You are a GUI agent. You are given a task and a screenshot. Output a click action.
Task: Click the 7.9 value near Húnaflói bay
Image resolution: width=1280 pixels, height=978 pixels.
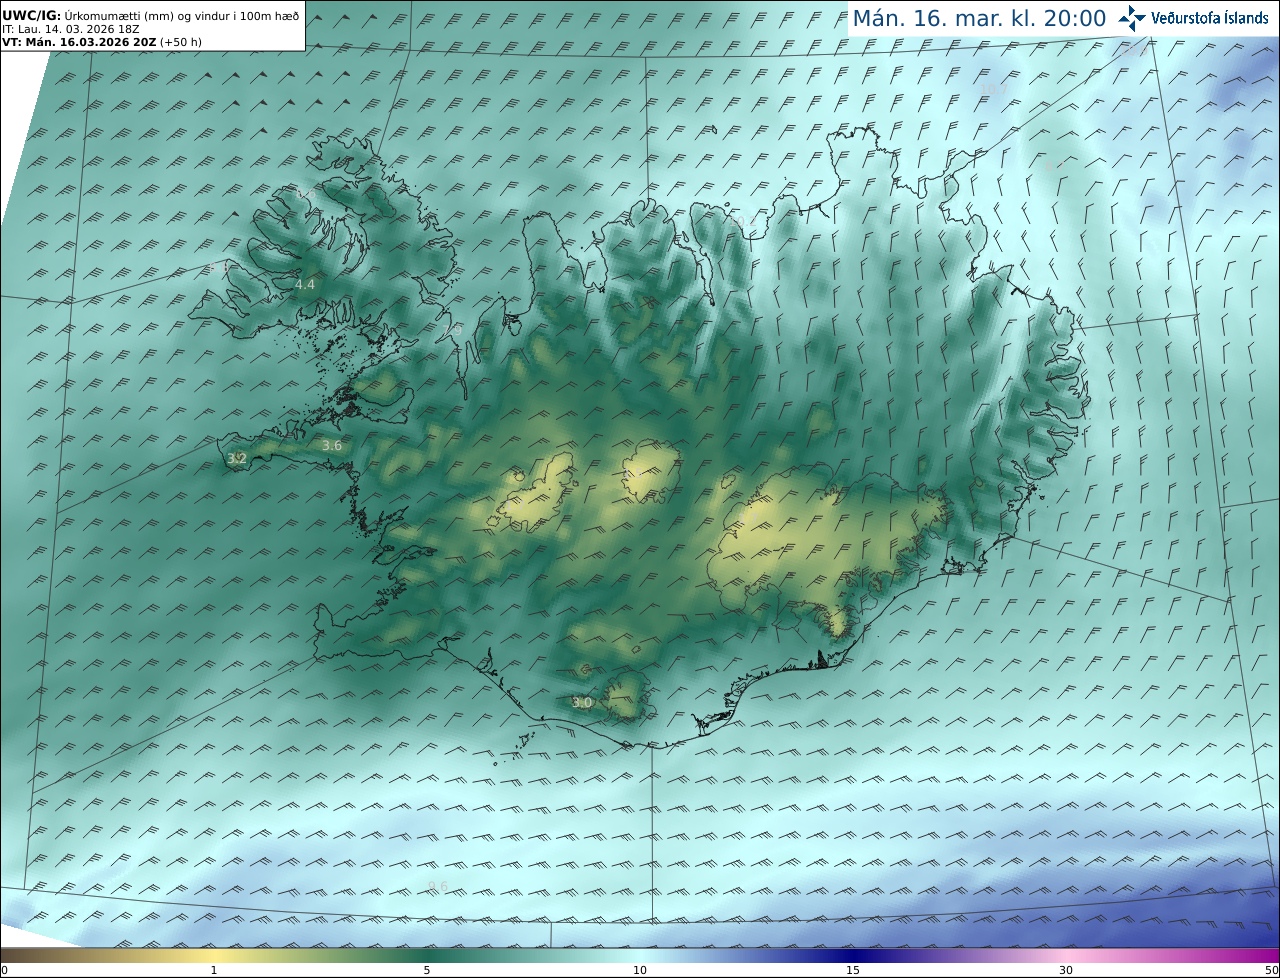pos(452,328)
